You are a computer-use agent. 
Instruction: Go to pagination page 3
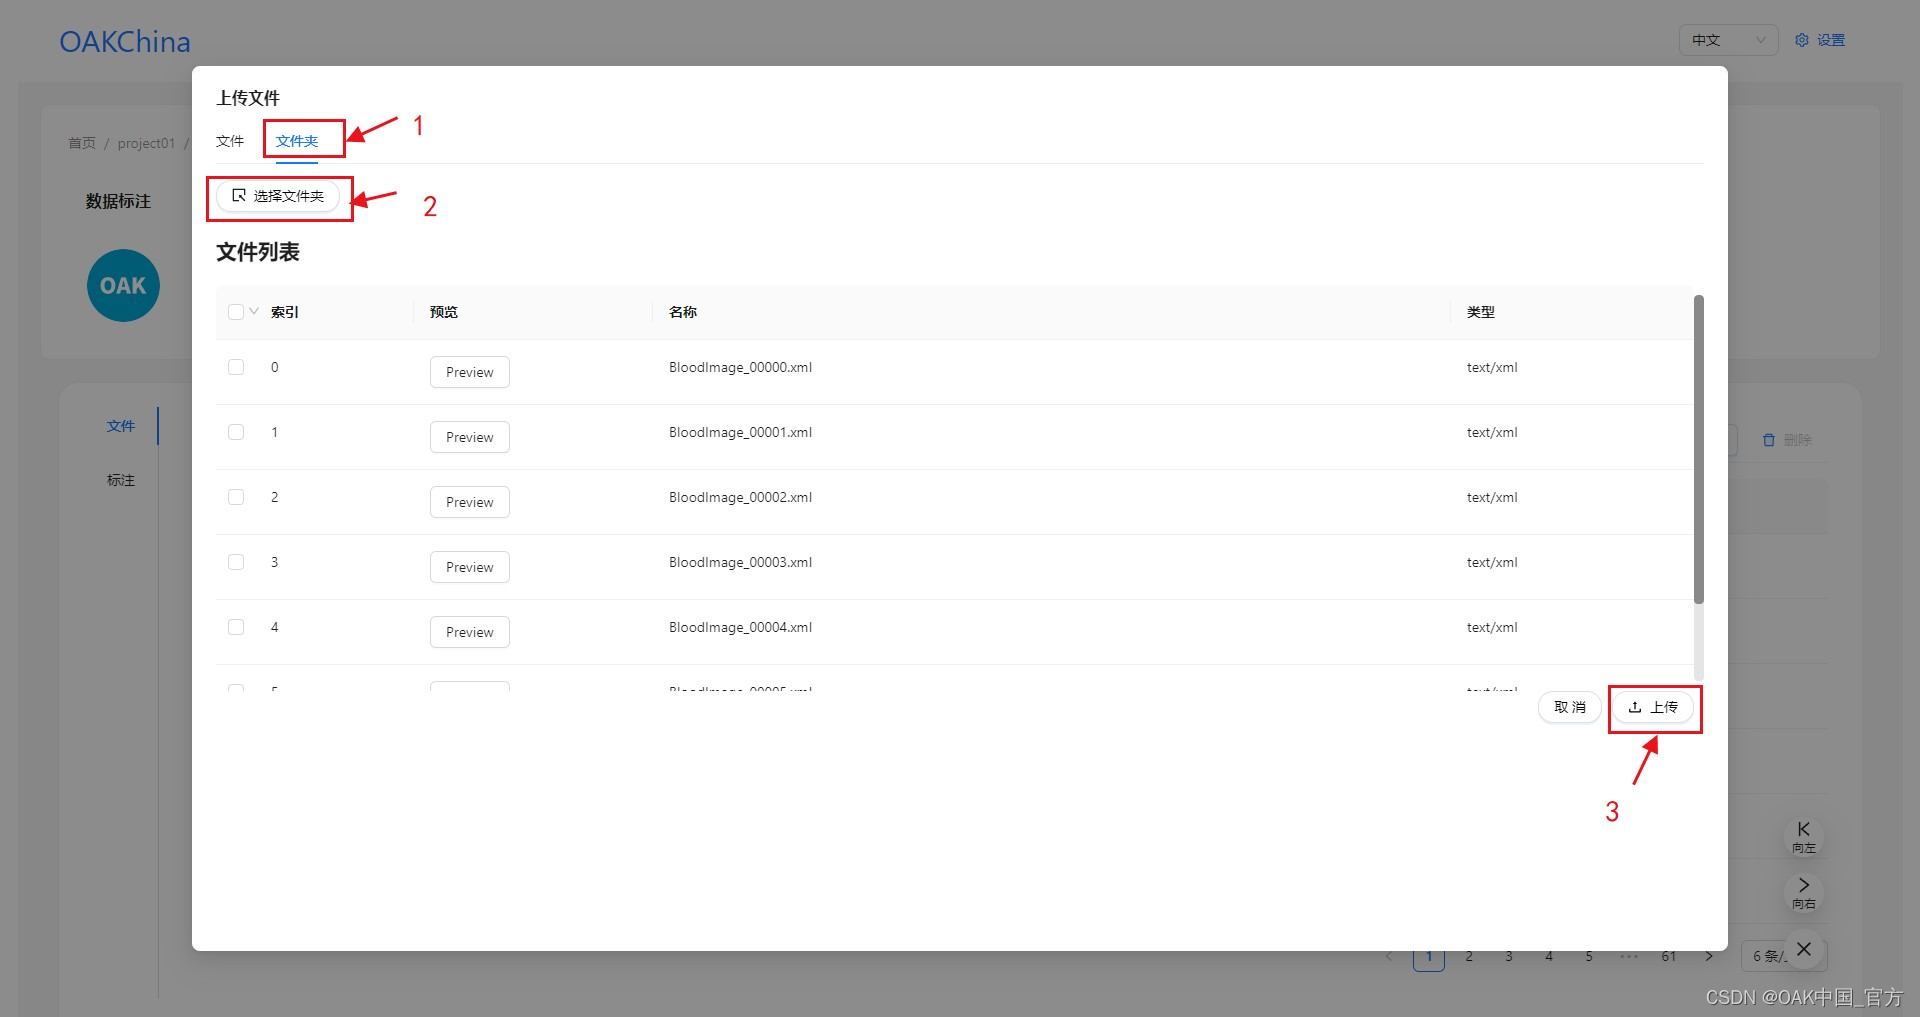1509,956
